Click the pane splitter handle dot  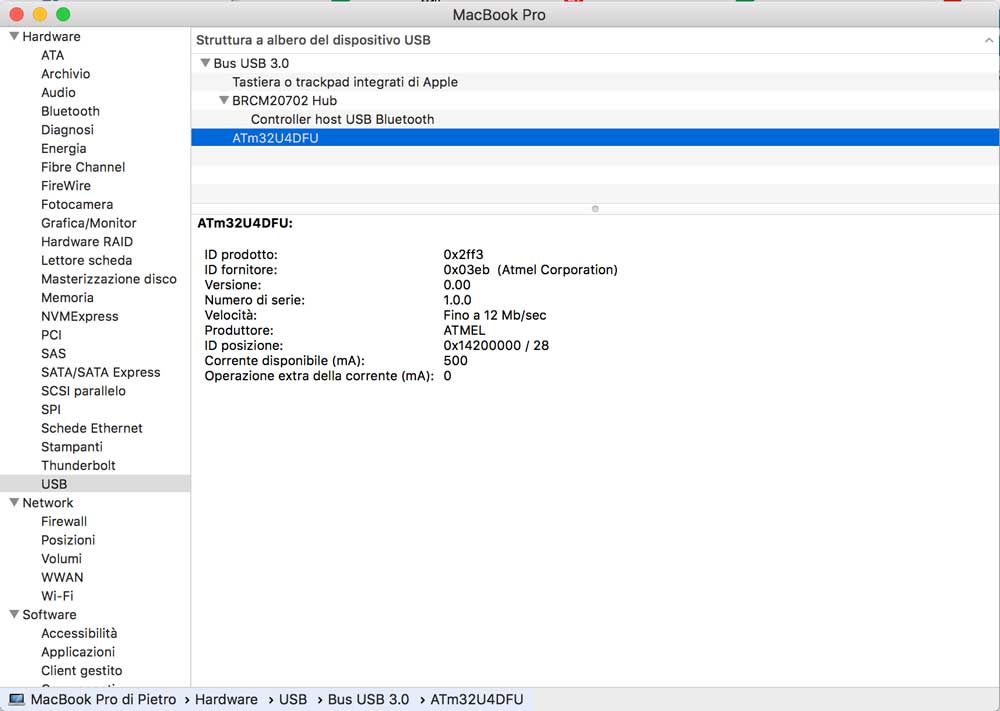click(x=595, y=209)
